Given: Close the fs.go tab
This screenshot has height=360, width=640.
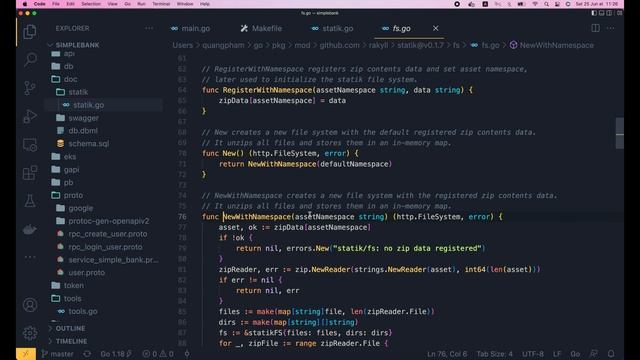Looking at the screenshot, I should tap(436, 28).
